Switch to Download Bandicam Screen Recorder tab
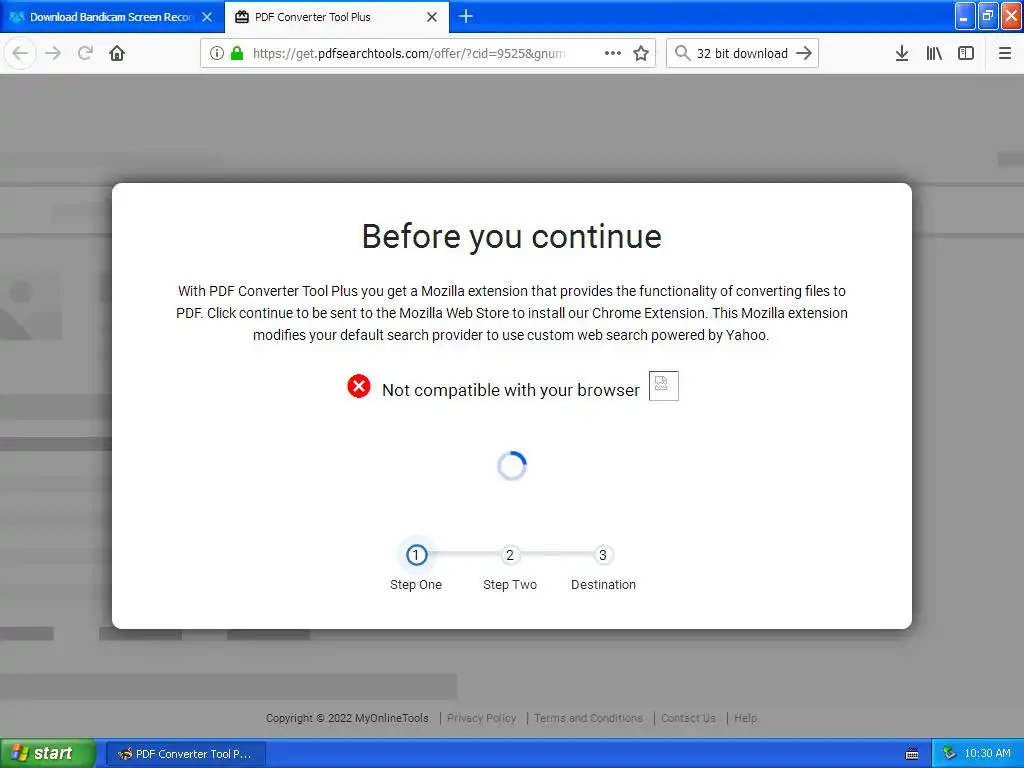The image size is (1024, 768). [x=112, y=17]
